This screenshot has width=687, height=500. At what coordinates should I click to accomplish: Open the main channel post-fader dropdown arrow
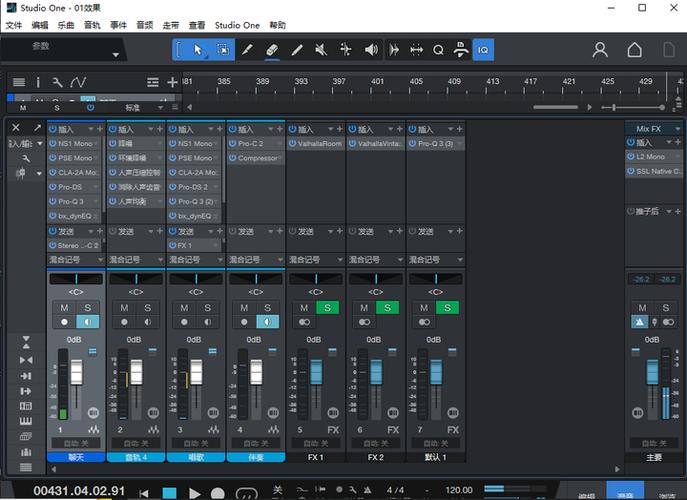pyautogui.click(x=669, y=211)
